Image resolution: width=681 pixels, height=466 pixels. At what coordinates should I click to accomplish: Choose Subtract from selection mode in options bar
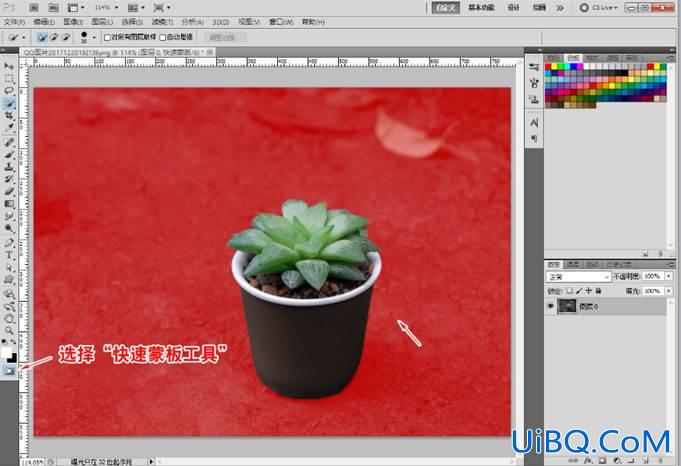pyautogui.click(x=66, y=37)
